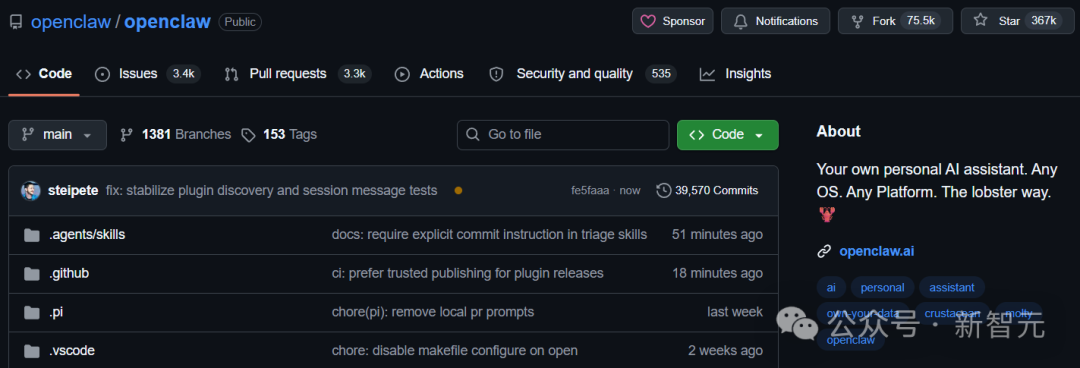This screenshot has height=368, width=1080.
Task: Click the folder icon for .github
Action: click(x=31, y=274)
